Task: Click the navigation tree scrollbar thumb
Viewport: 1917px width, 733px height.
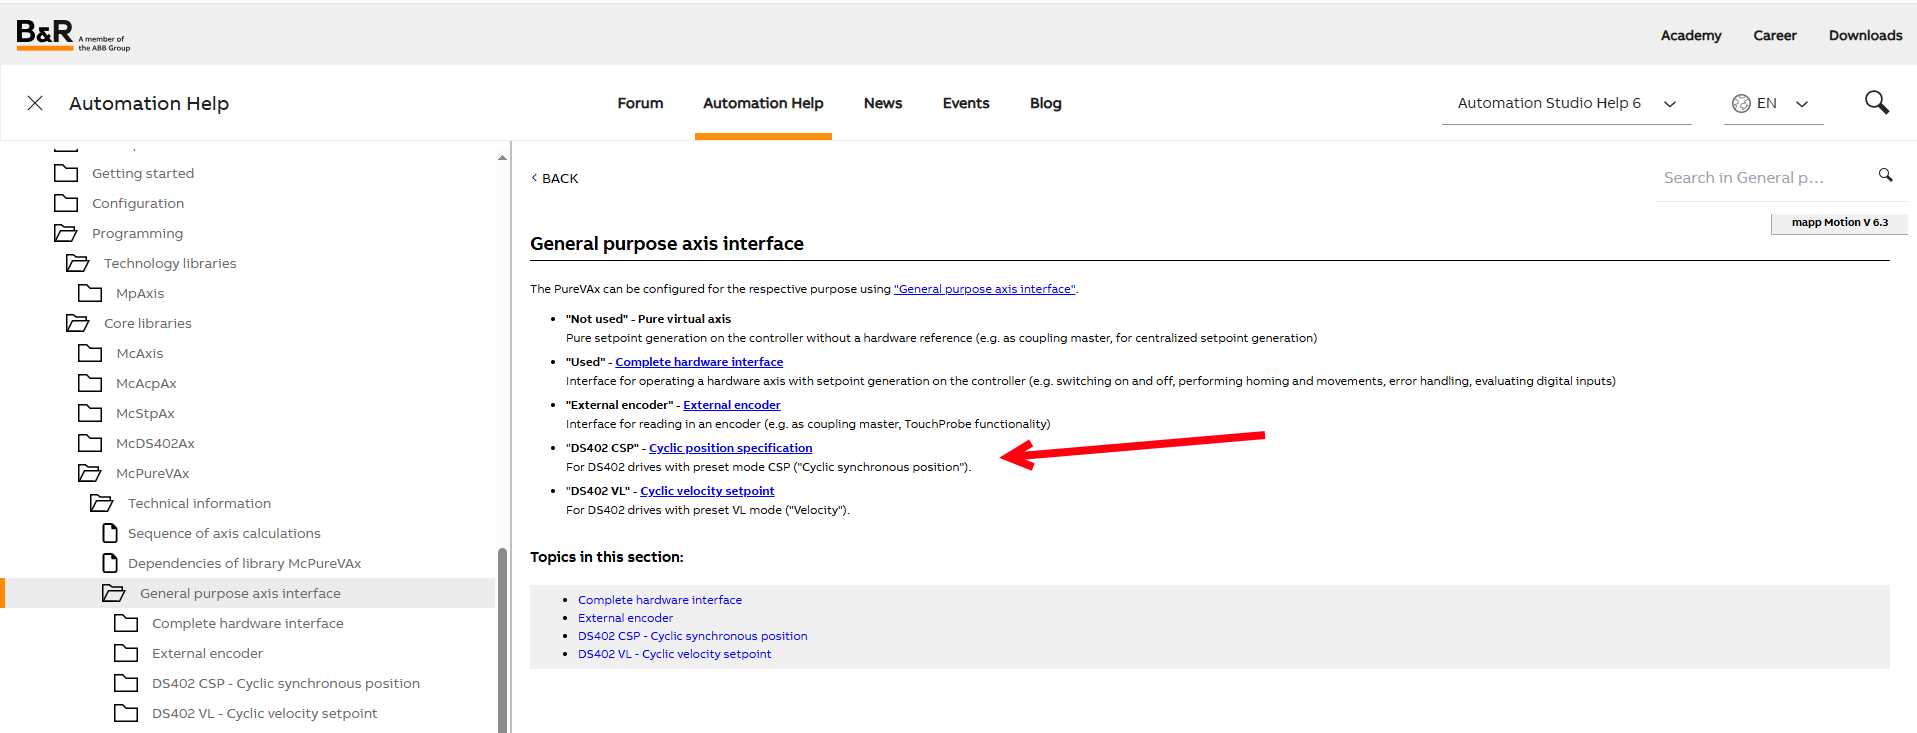Action: click(502, 640)
